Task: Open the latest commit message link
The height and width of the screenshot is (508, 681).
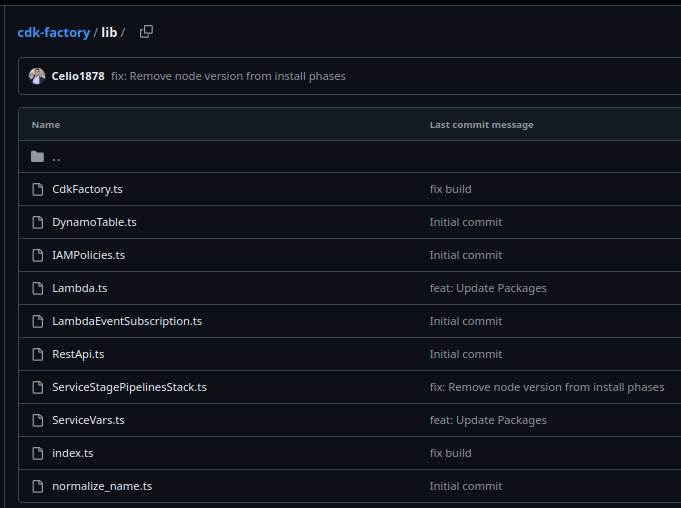Action: 228,76
